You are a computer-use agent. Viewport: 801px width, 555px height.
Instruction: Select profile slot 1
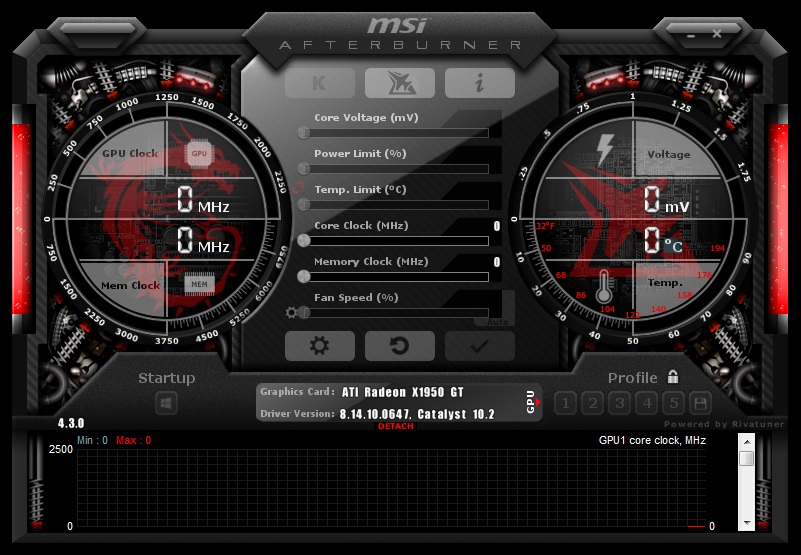[566, 404]
